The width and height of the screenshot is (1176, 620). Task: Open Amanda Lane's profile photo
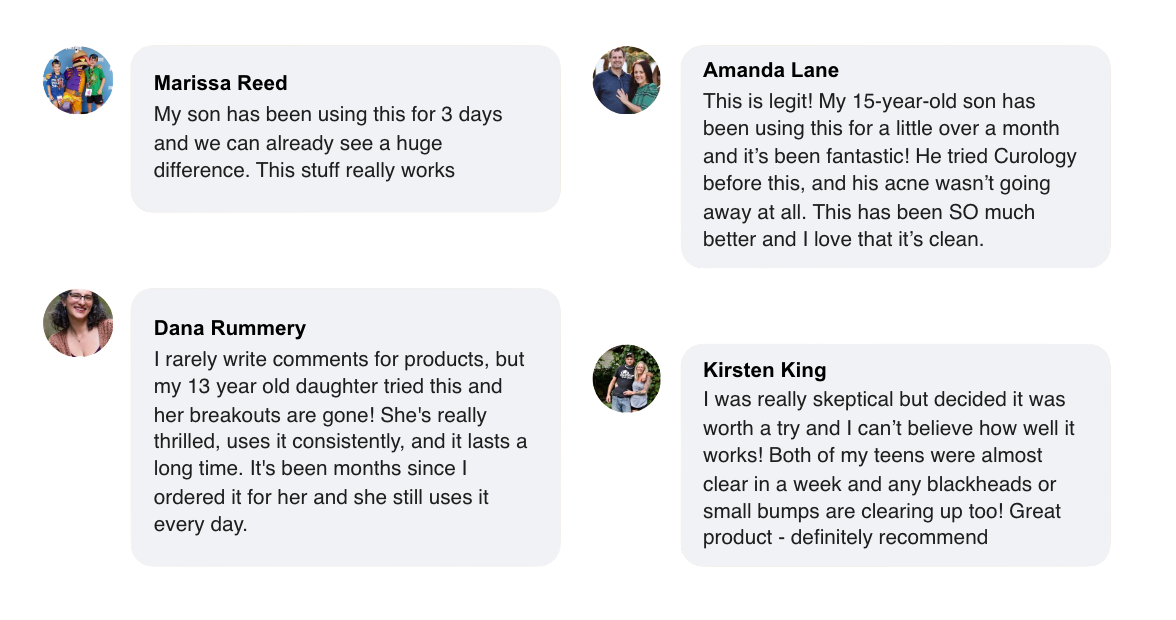[x=627, y=80]
